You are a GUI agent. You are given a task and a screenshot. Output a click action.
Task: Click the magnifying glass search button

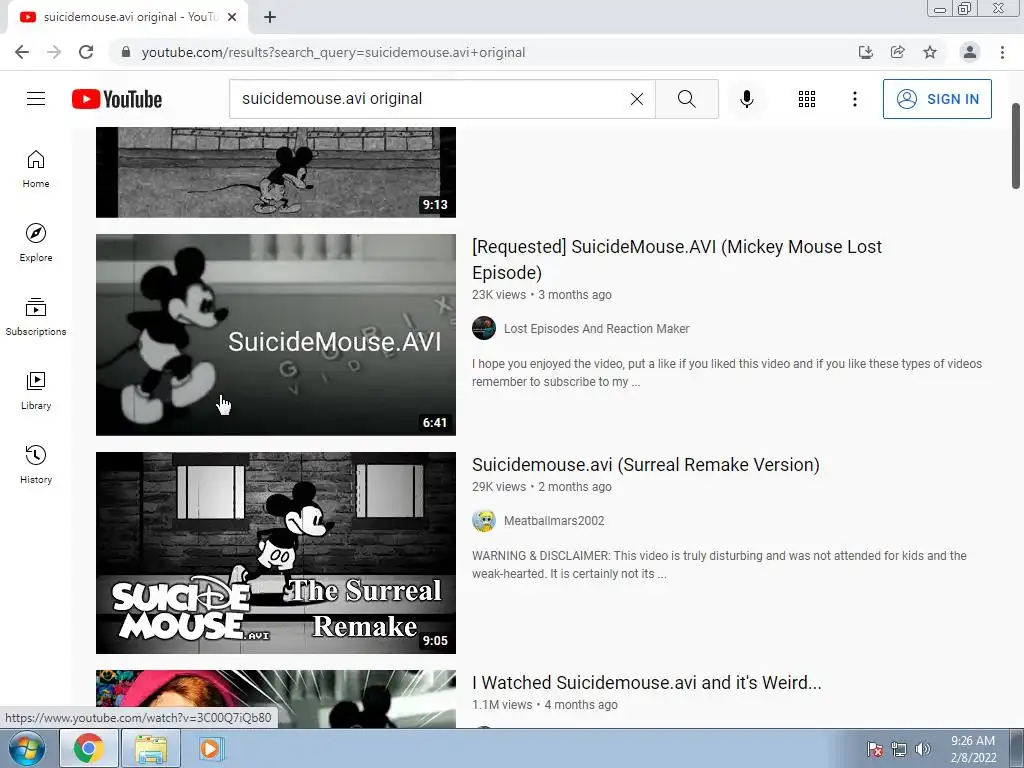coord(686,99)
